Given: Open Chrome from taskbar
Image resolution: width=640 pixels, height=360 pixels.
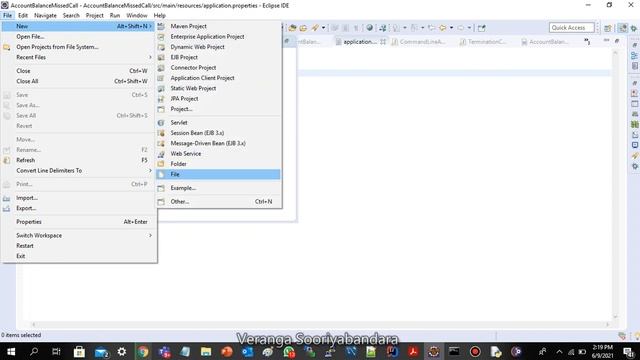Looking at the screenshot, I should 143,351.
